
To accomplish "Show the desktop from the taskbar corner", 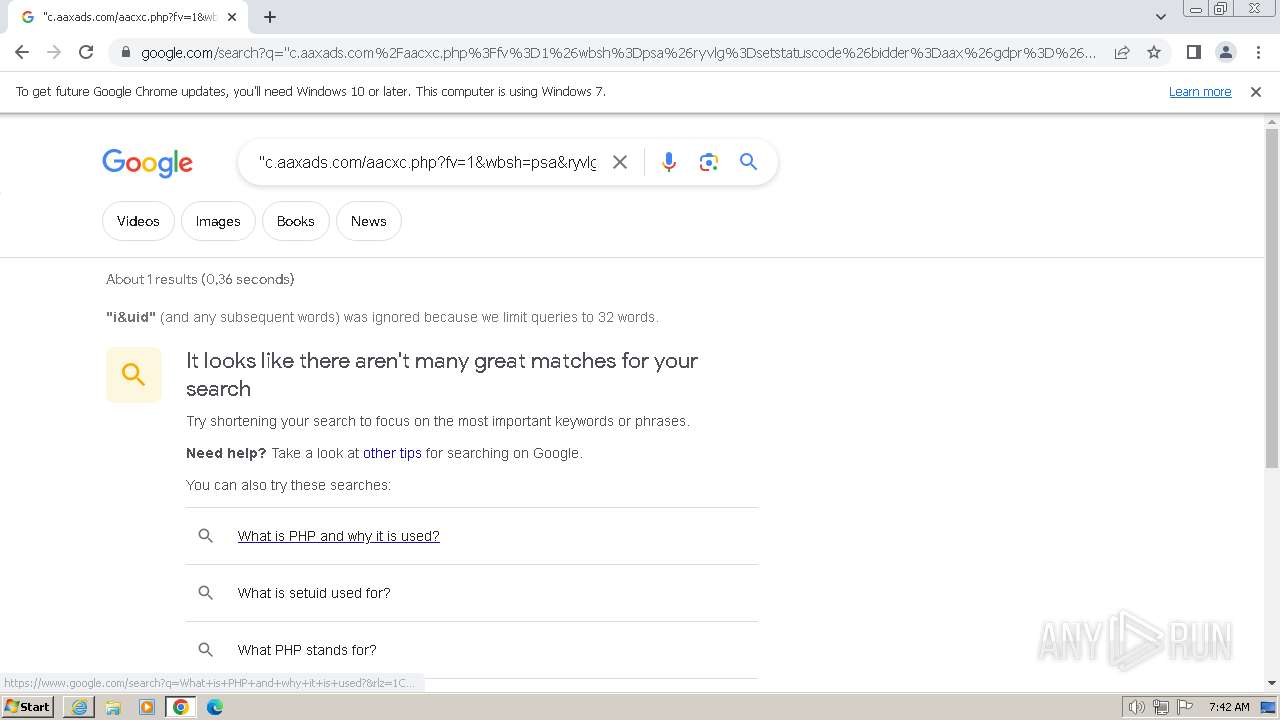I will (x=1269, y=707).
